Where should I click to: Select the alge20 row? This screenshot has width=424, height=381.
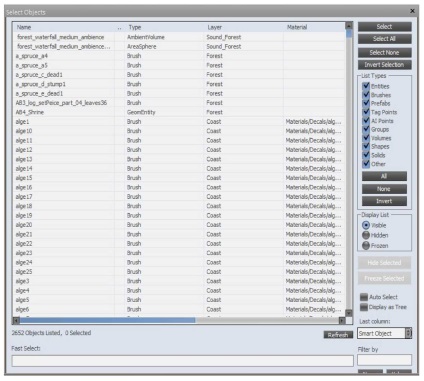[179, 225]
